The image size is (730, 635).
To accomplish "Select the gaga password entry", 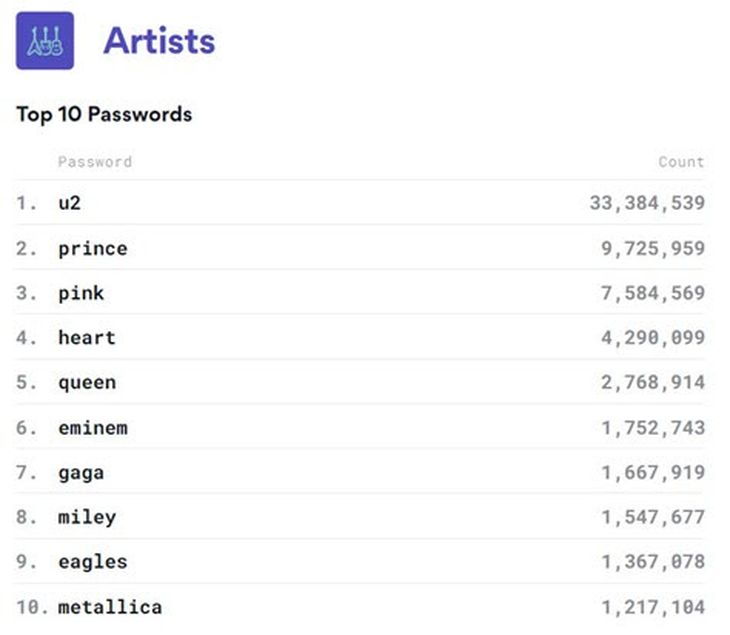I will coord(81,472).
